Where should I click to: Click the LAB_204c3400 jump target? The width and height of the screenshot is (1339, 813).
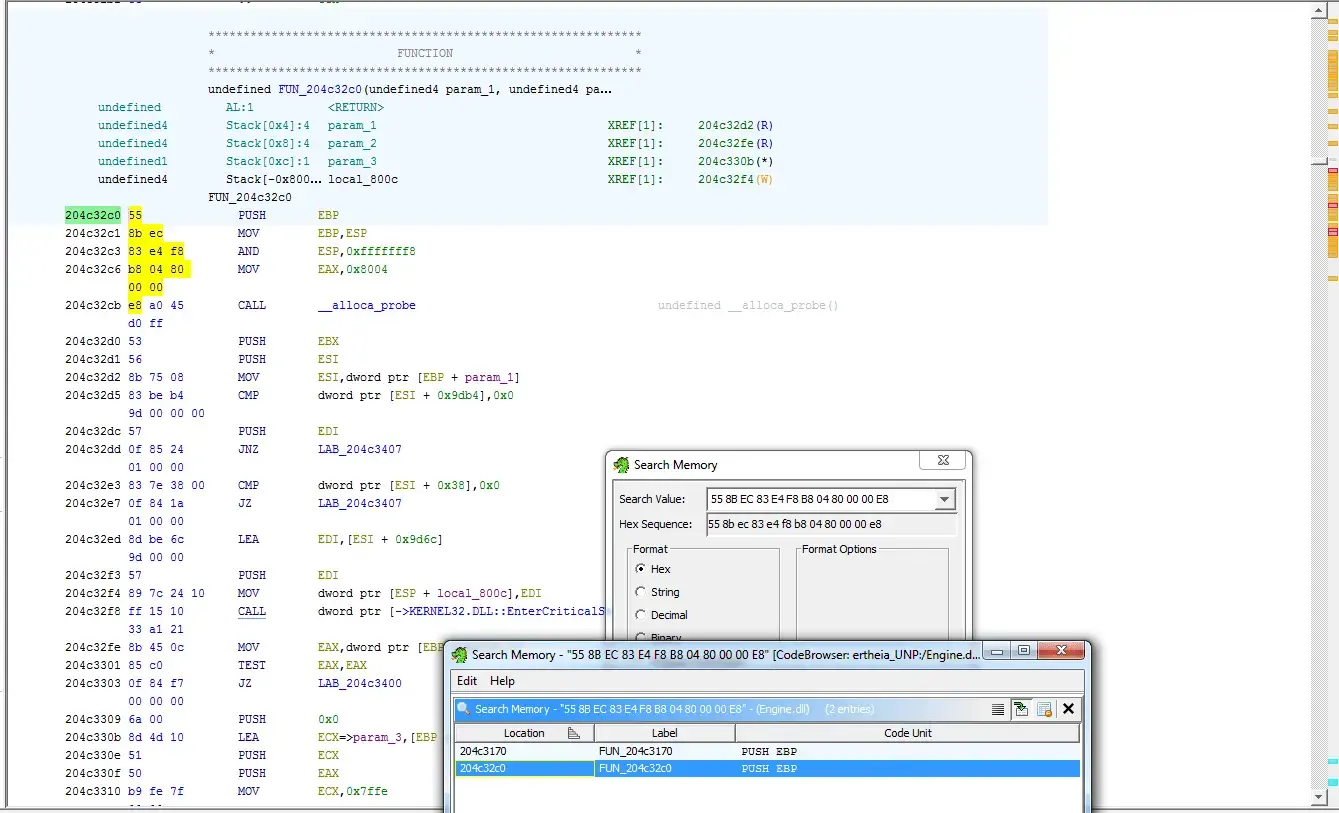[360, 683]
